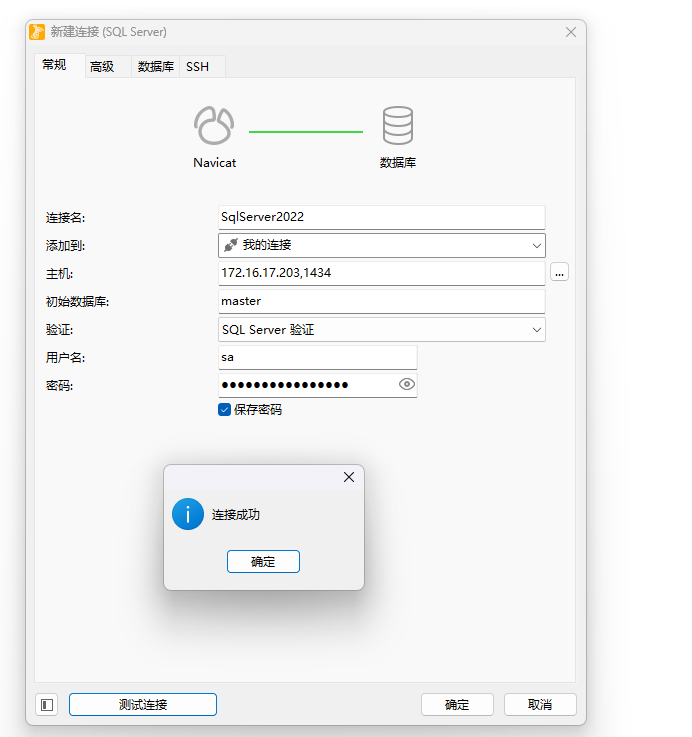Click the 保存密码 label text
Image resolution: width=692 pixels, height=737 pixels.
click(x=258, y=410)
